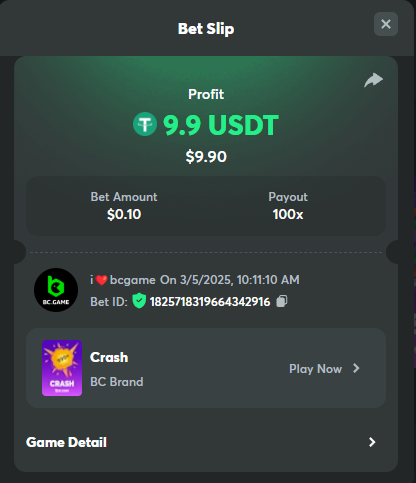Click the Payout 100x value
416x483 pixels.
click(288, 214)
